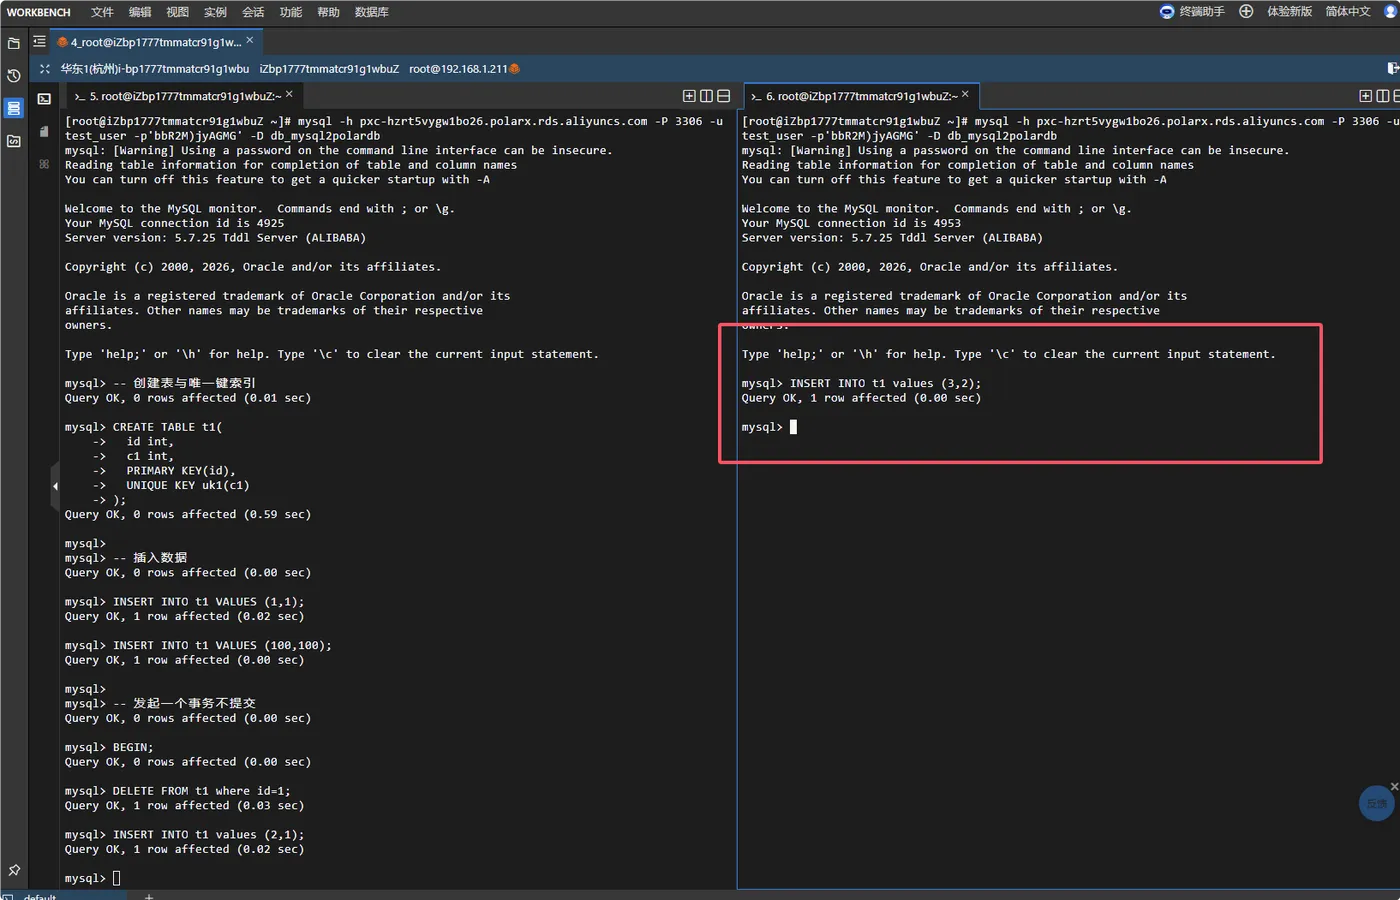Click 'BEGIN;' statement in left terminal

(133, 747)
